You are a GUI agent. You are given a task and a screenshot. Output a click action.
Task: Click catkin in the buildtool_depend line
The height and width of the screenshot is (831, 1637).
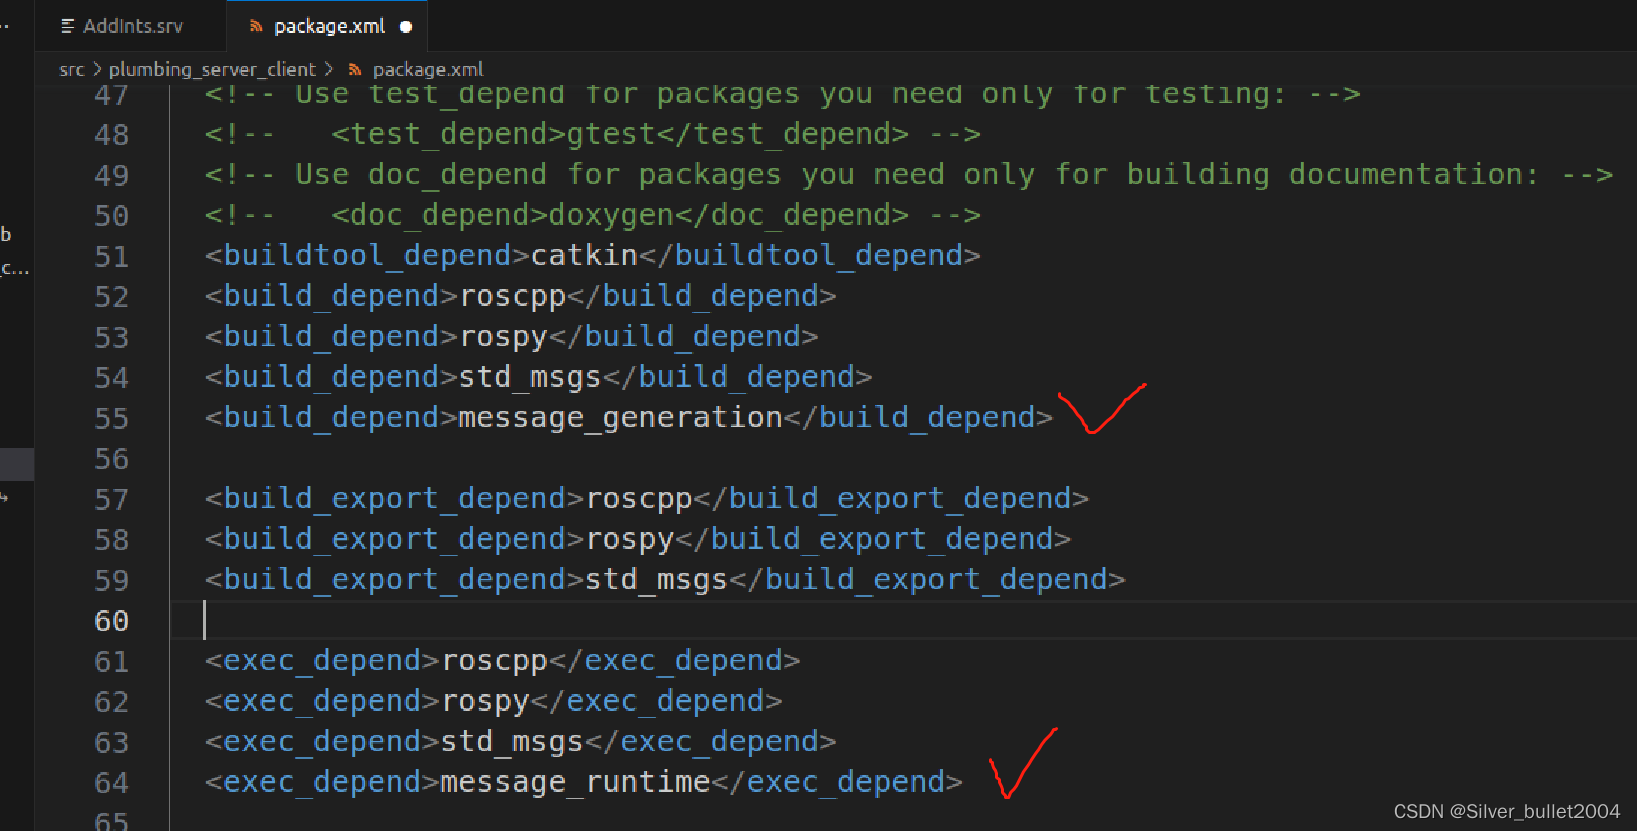(584, 255)
